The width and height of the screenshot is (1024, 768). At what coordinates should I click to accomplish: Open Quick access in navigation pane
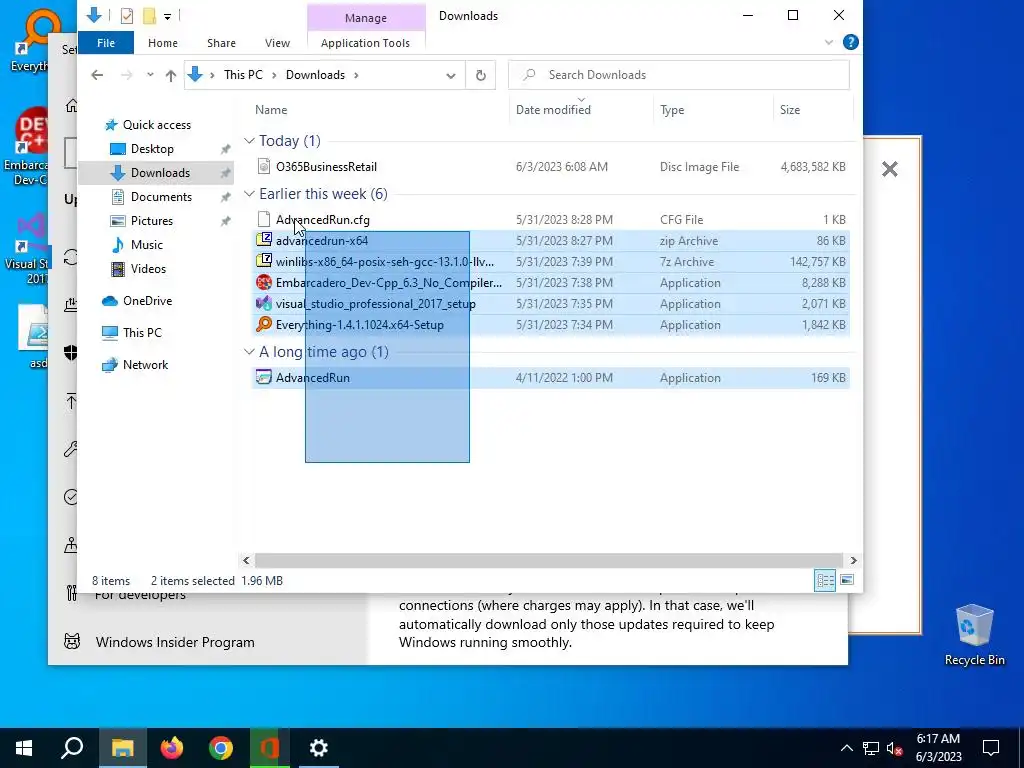point(157,125)
